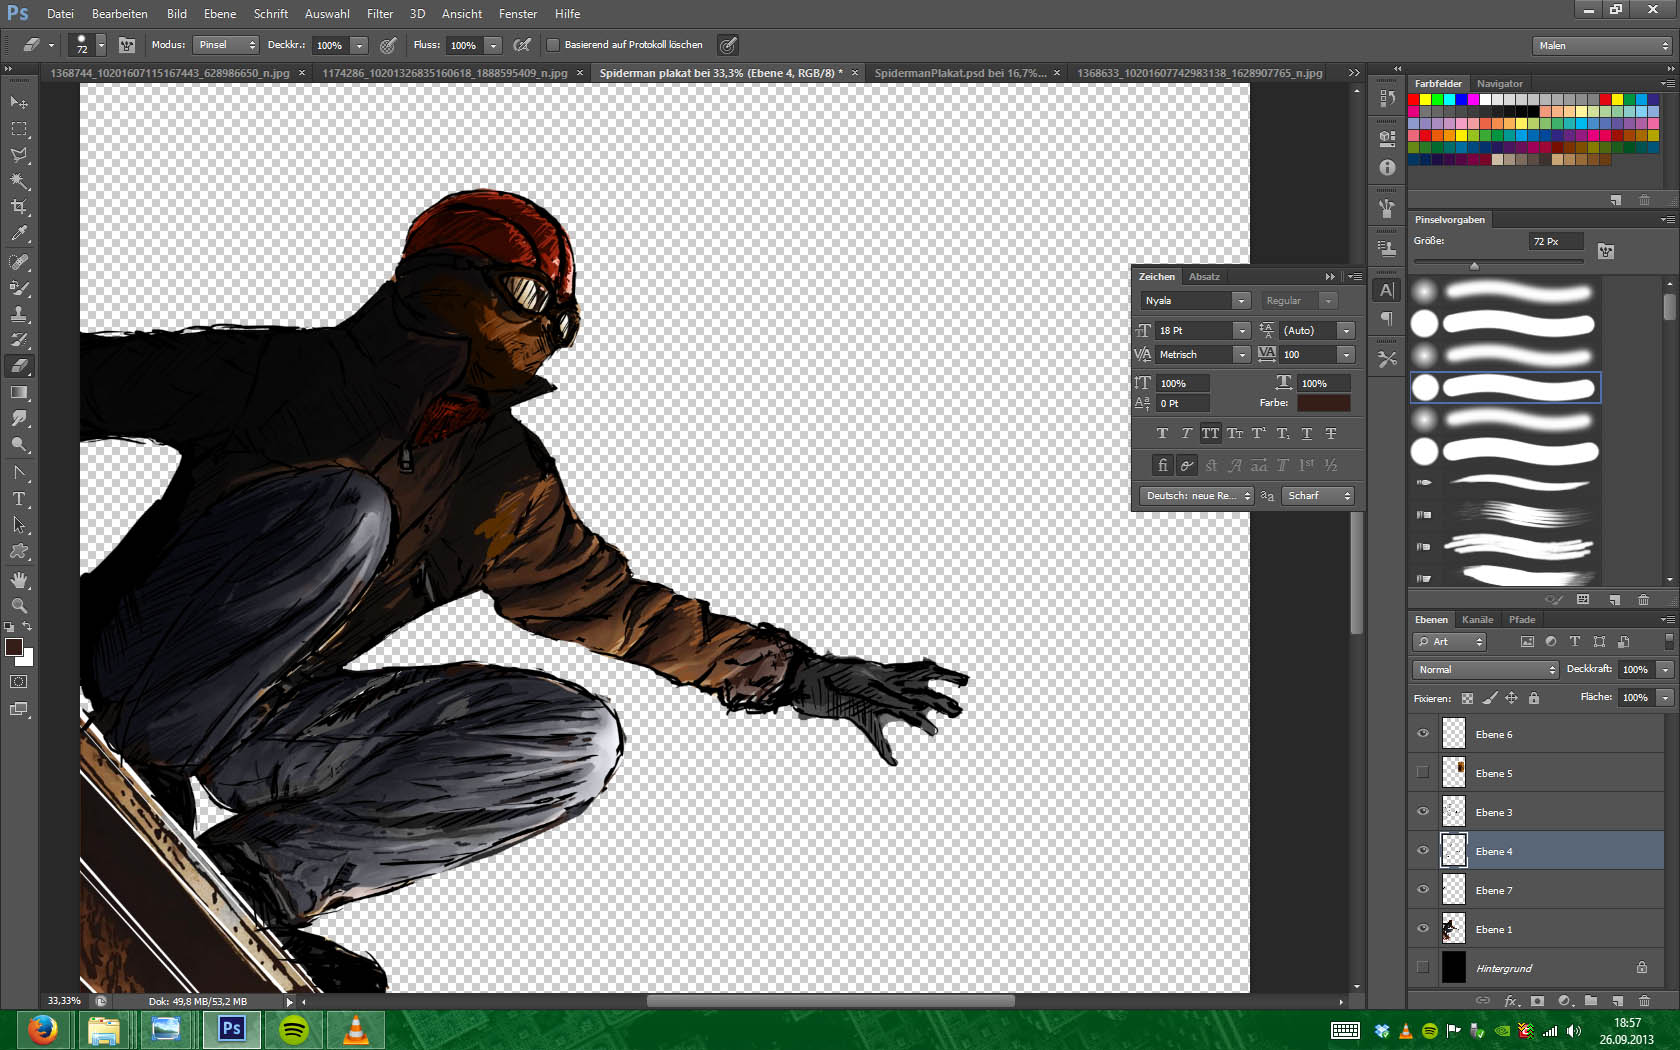Open the Filter menu
The height and width of the screenshot is (1050, 1680).
pyautogui.click(x=380, y=14)
